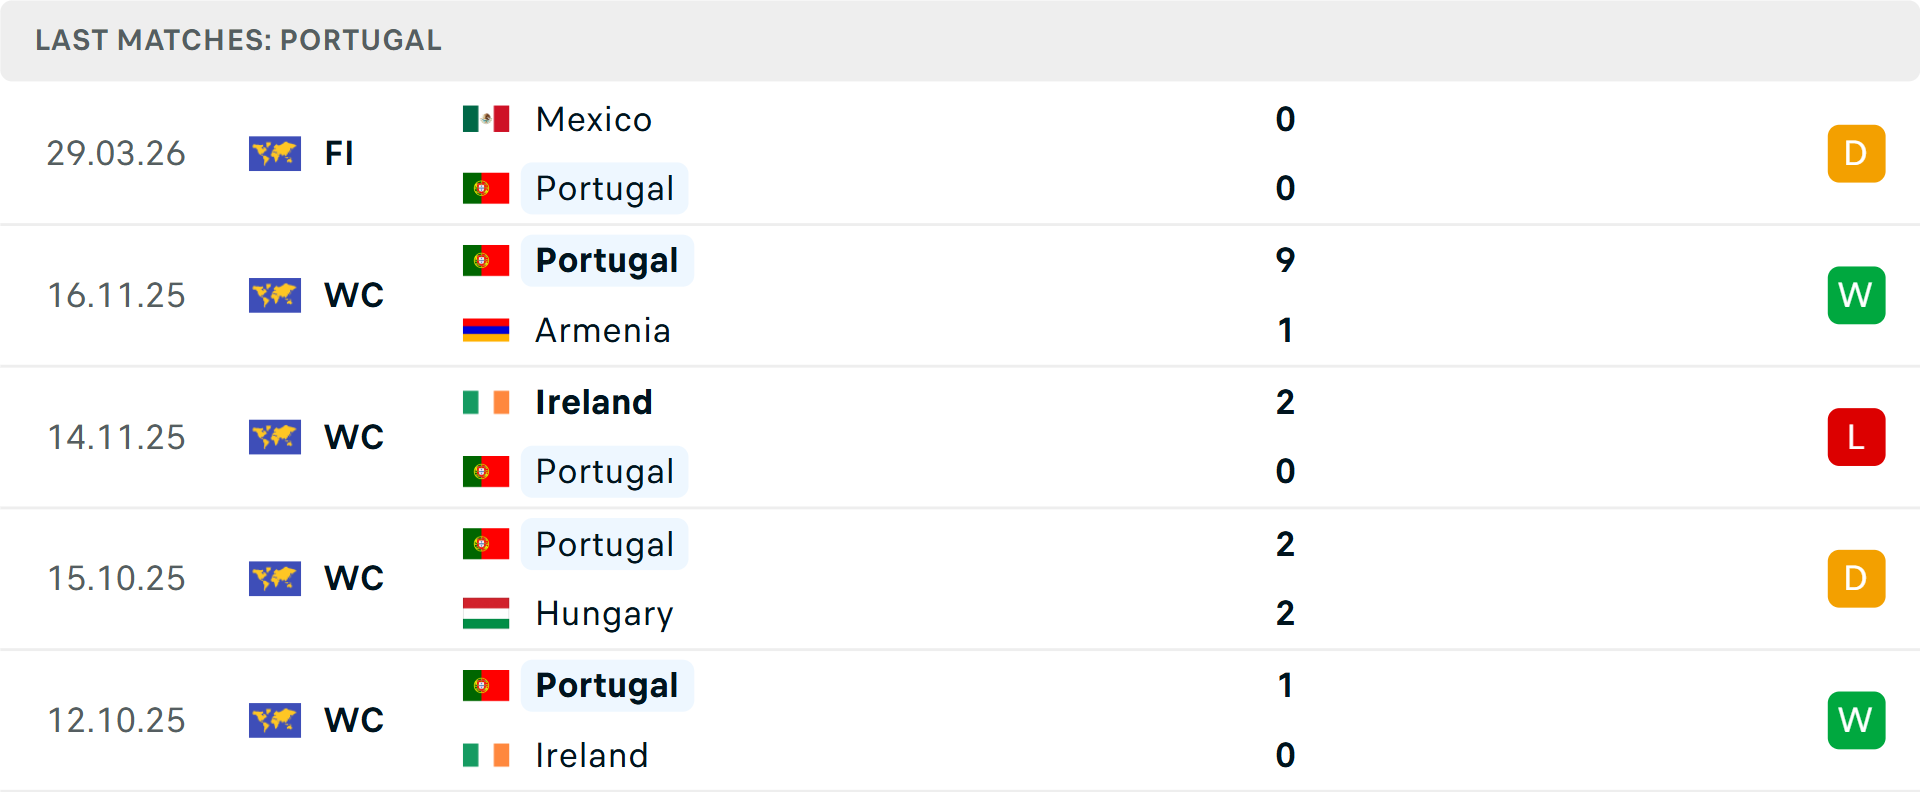
Task: Click Ireland flag in 14.11.25 match
Action: pyautogui.click(x=486, y=402)
